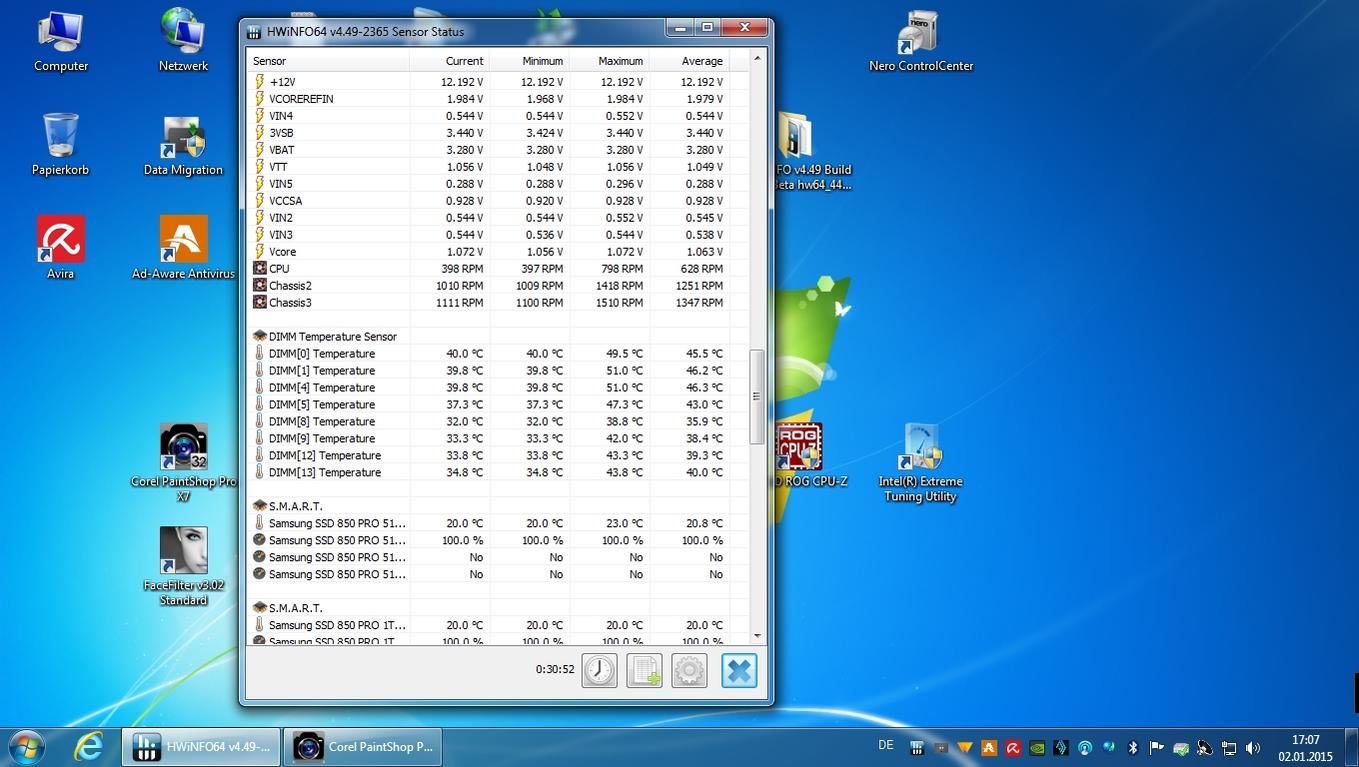The height and width of the screenshot is (767, 1359).
Task: Open the Papierkorb recycle bin
Action: coord(61,144)
